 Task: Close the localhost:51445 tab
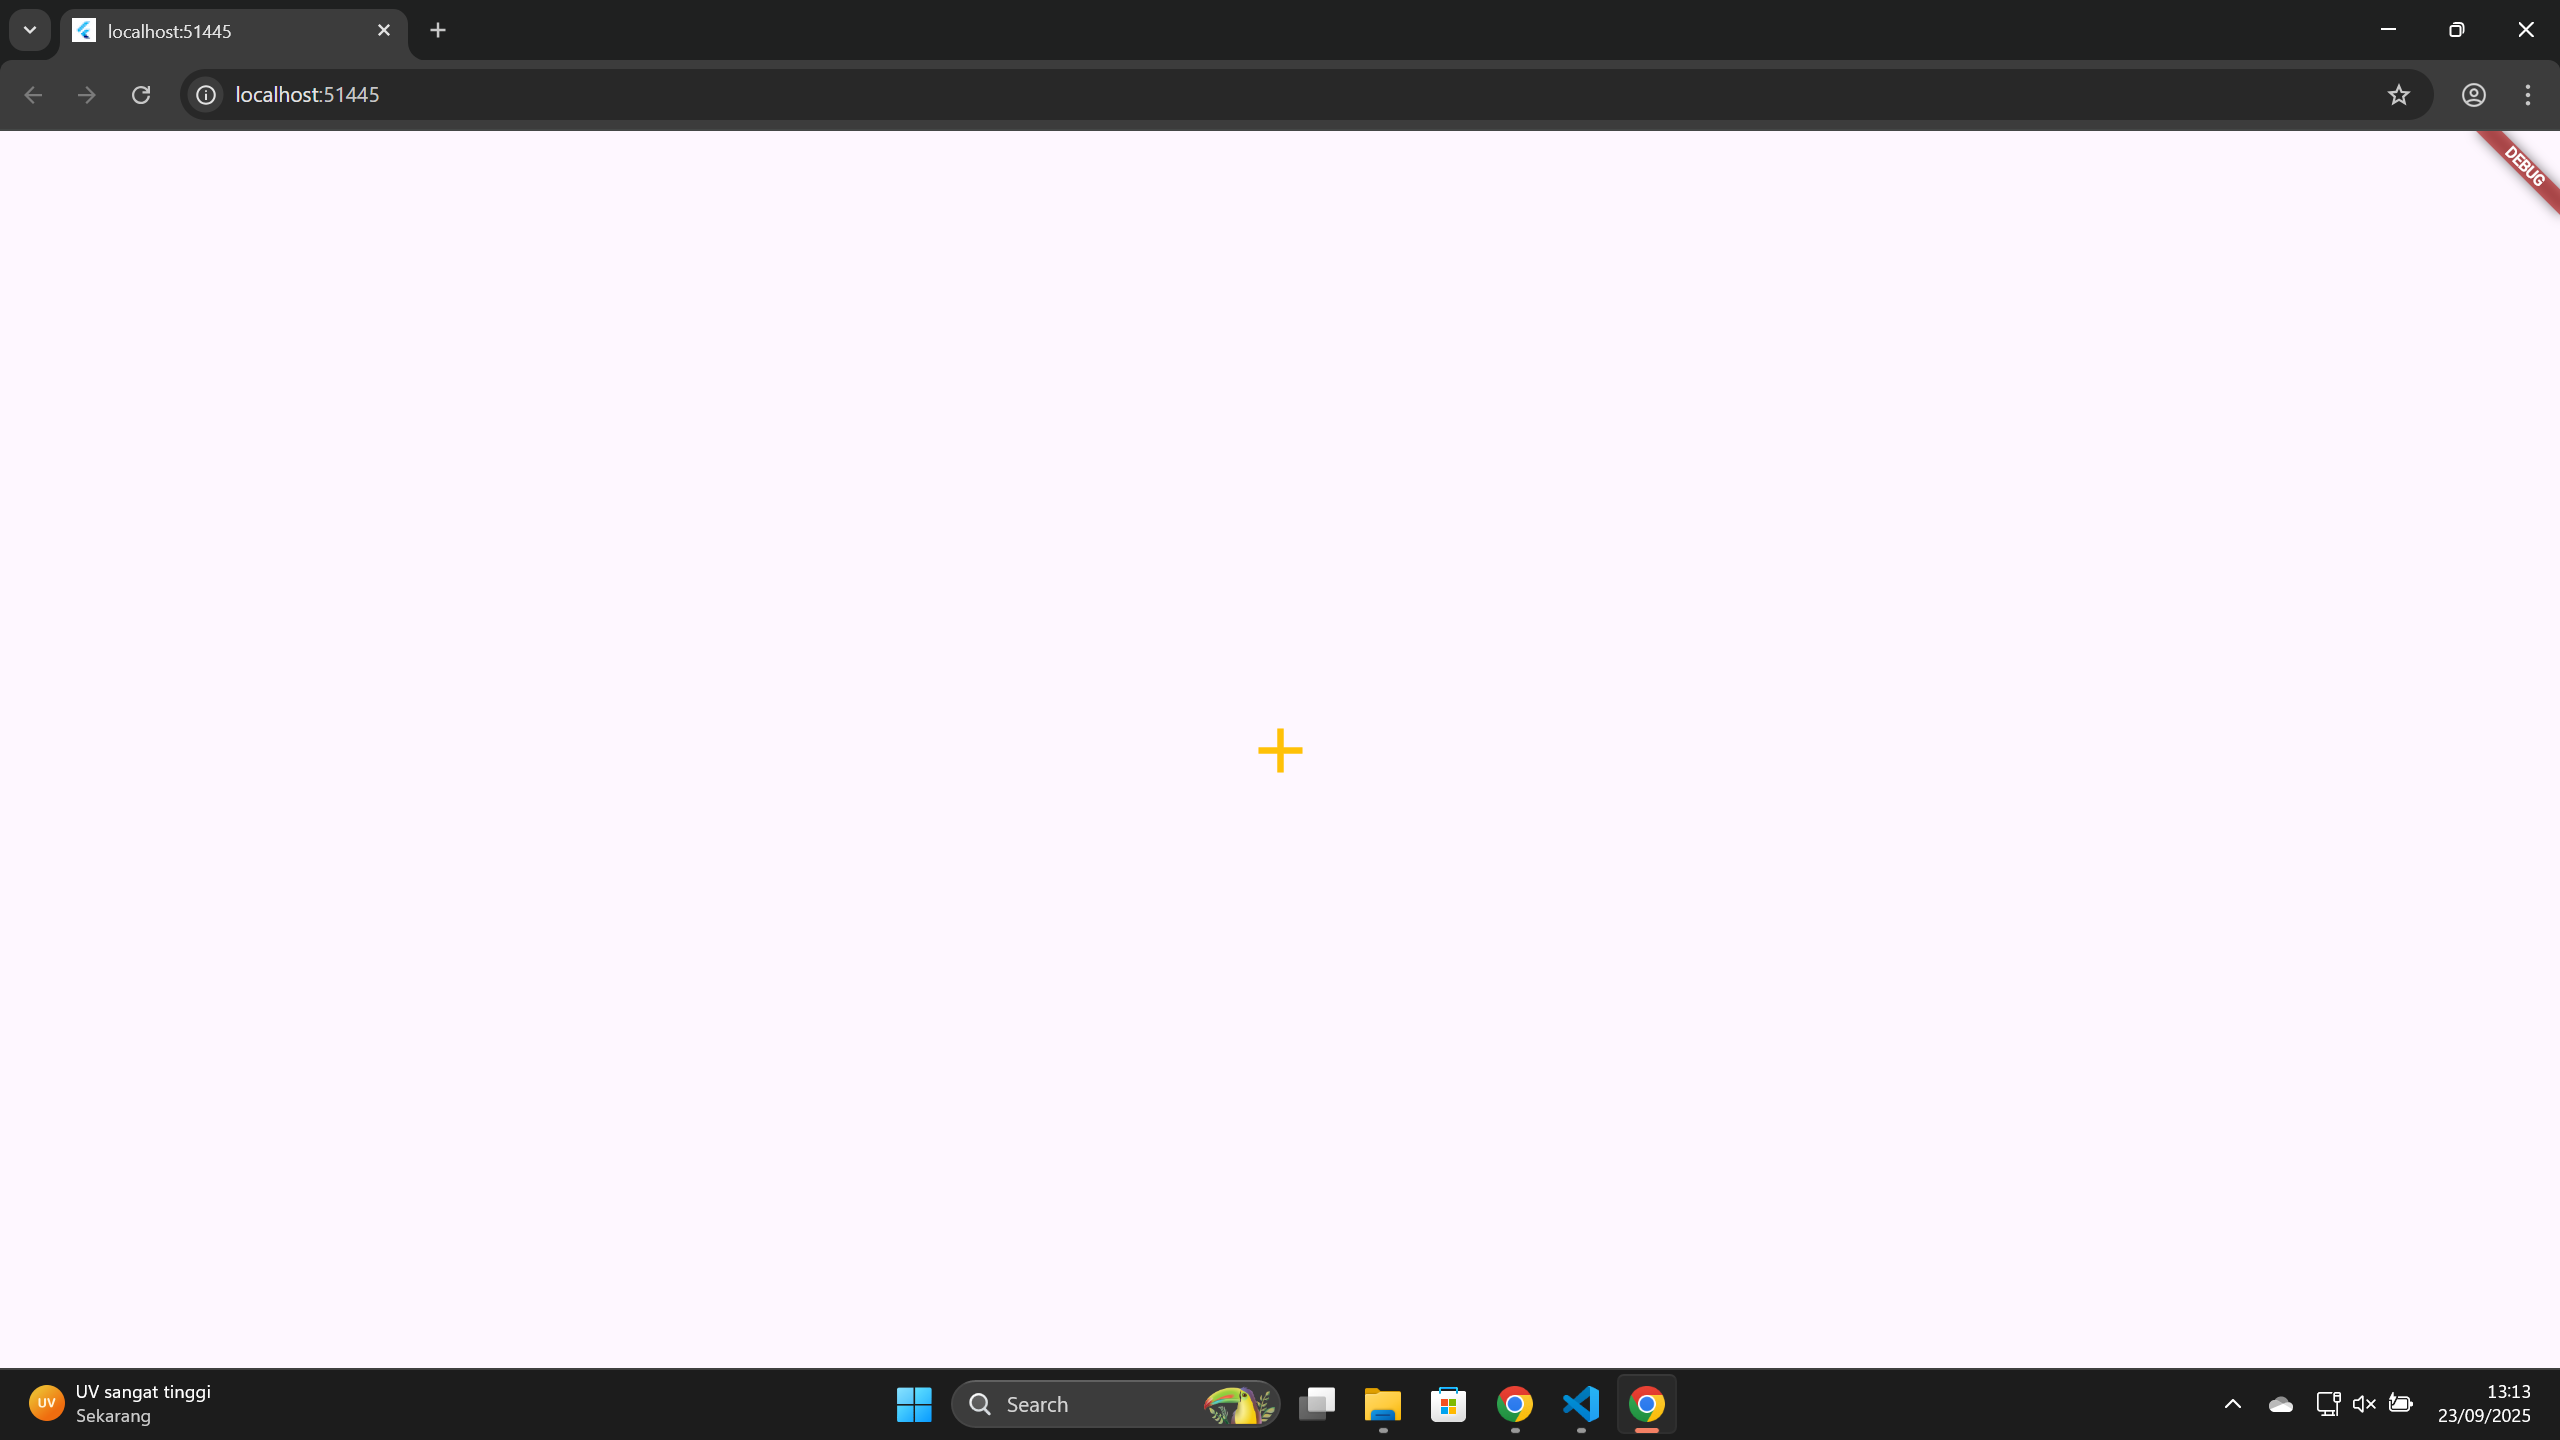pos(384,30)
